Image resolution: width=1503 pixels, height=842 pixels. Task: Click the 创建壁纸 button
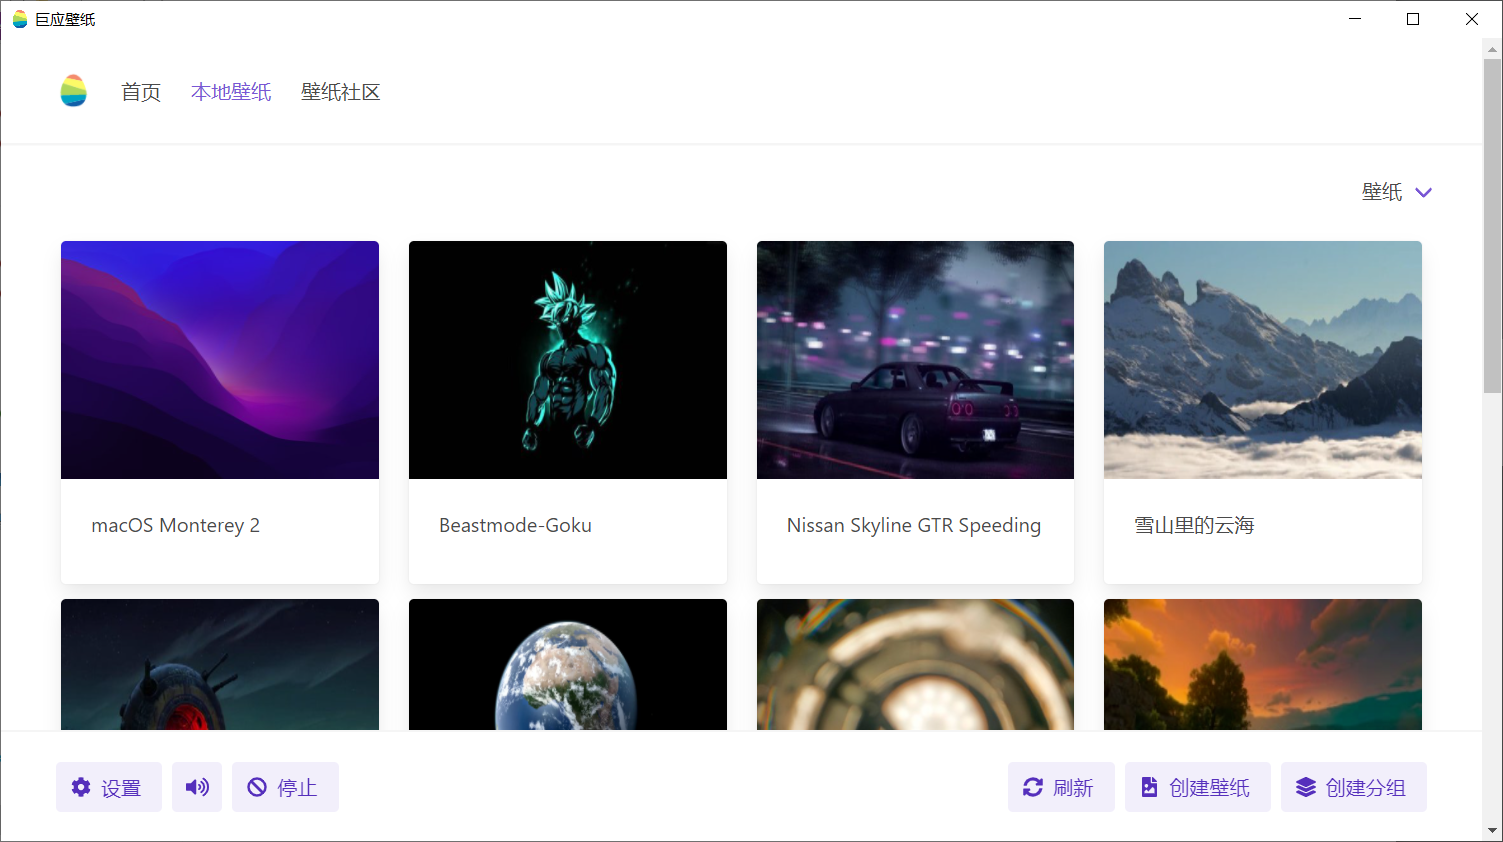click(1198, 787)
